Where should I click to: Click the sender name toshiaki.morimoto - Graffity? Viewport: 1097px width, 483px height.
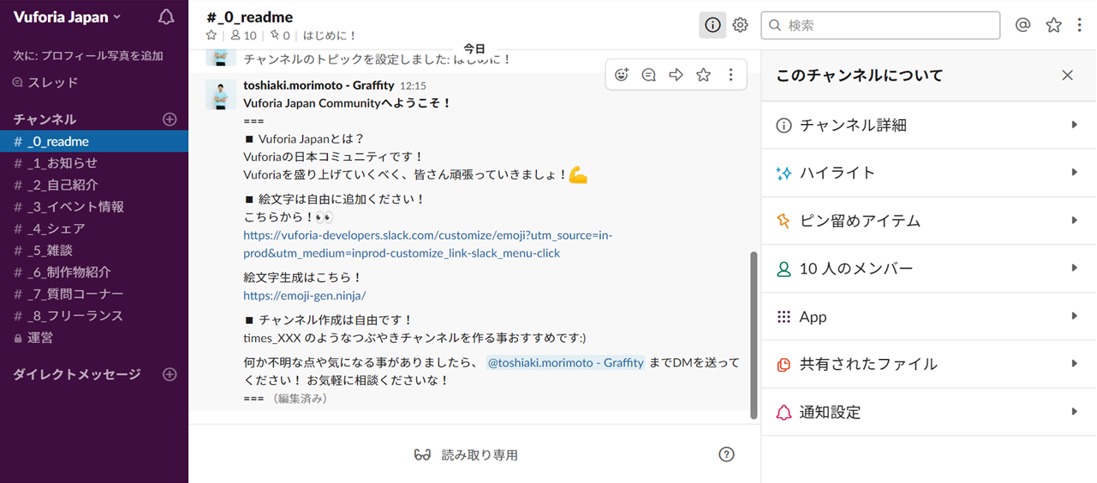click(x=318, y=85)
